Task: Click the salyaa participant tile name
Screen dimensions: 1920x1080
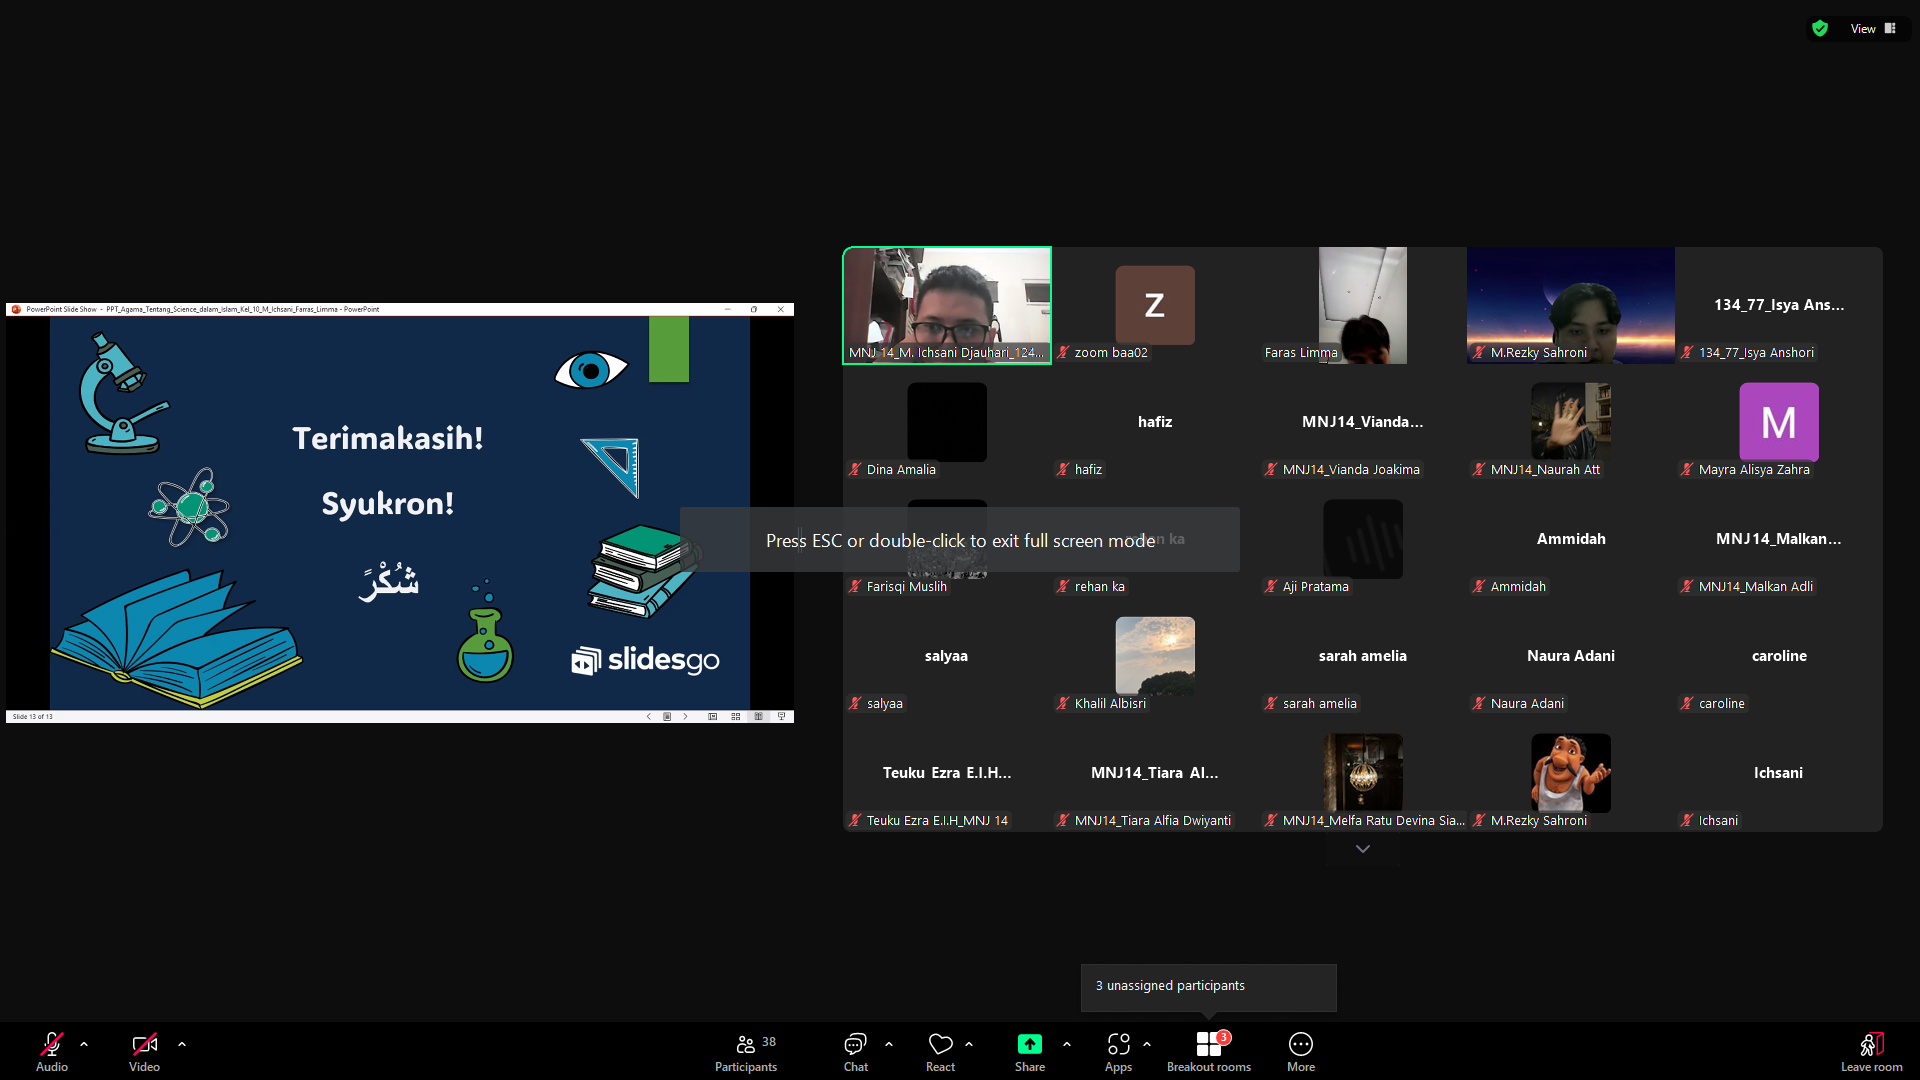Action: coord(946,656)
